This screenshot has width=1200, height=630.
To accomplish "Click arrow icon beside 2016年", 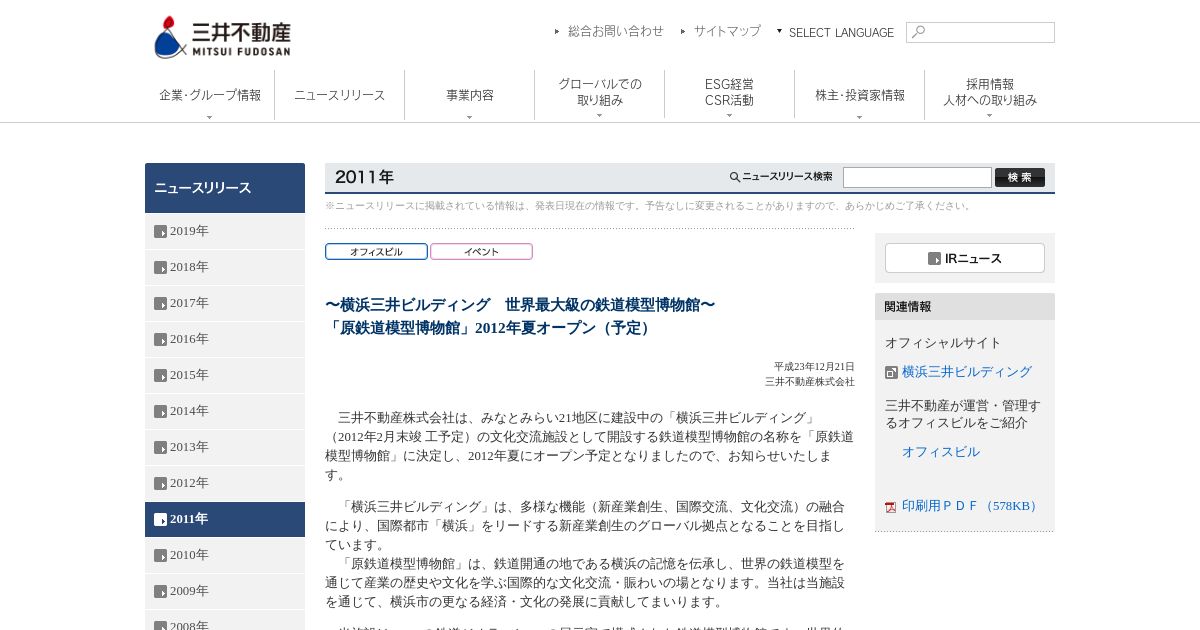I will (160, 340).
